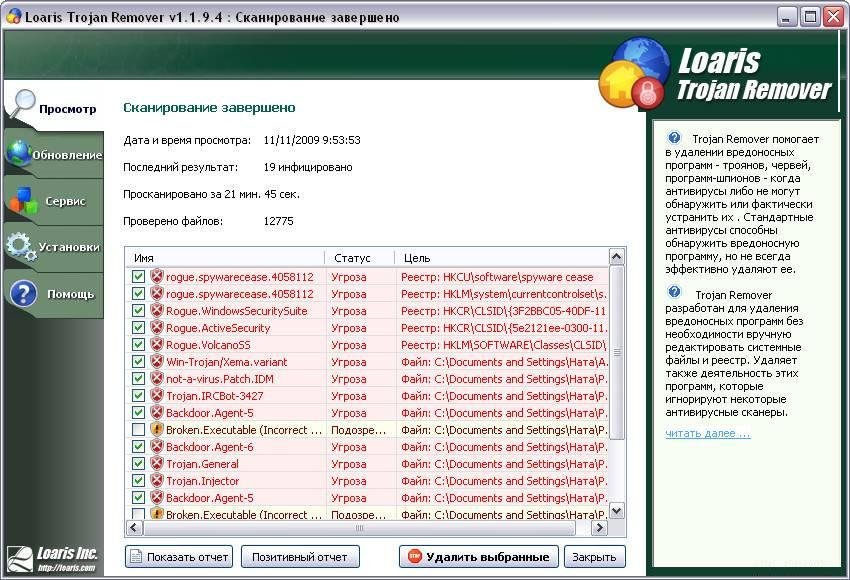Image resolution: width=850 pixels, height=580 pixels.
Task: Sort results by the Статус column header
Action: coord(360,258)
